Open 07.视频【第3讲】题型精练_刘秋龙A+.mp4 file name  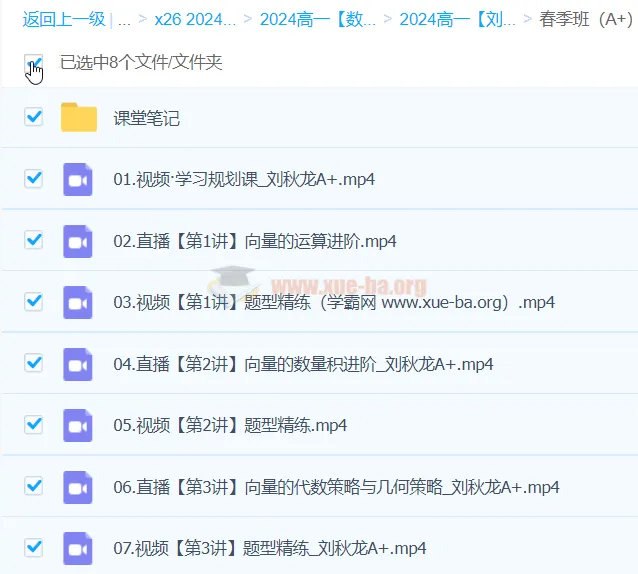(270, 548)
